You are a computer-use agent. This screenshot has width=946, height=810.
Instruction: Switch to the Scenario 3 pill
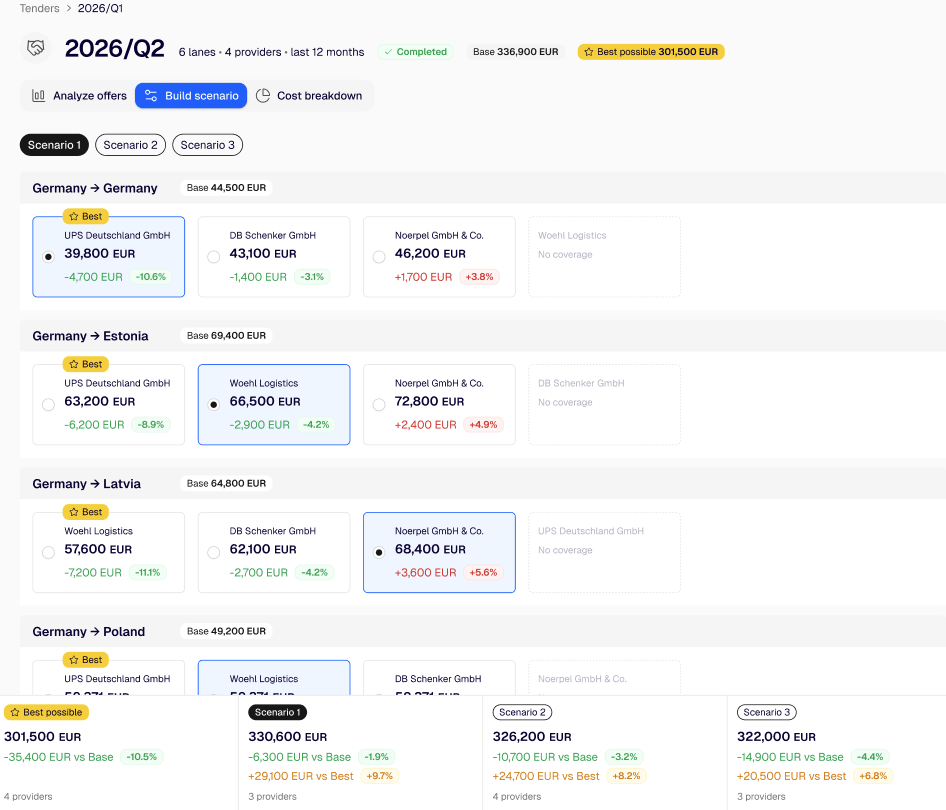point(208,145)
